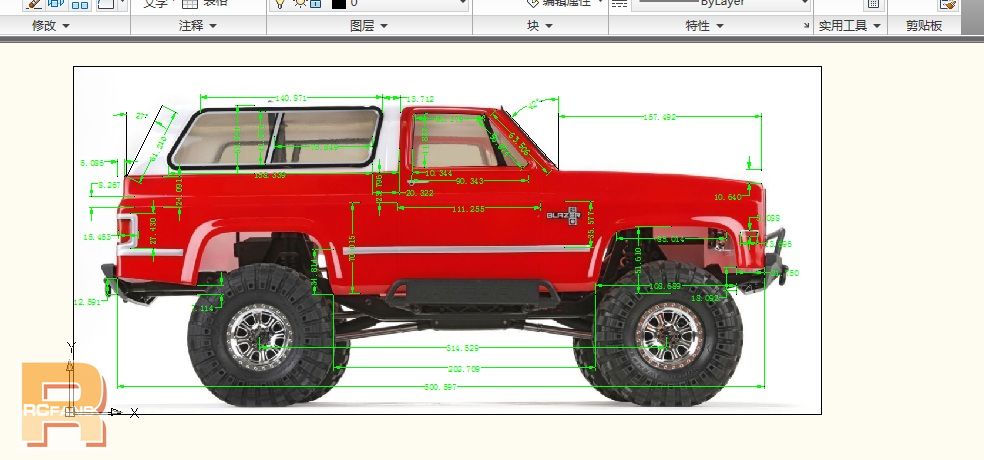
Task: Open the ByLayer linetype dropdown
Action: (804, 4)
